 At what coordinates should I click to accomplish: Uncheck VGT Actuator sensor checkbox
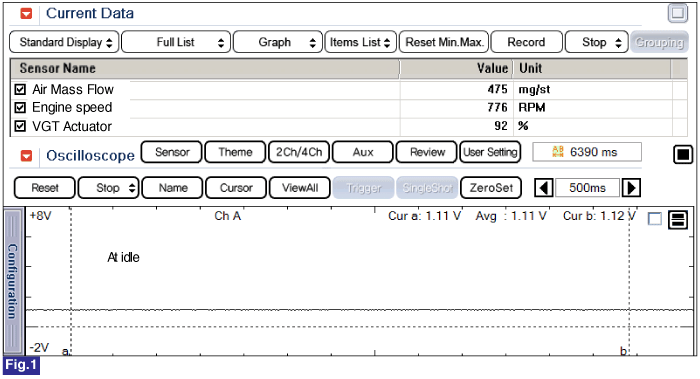(20, 126)
